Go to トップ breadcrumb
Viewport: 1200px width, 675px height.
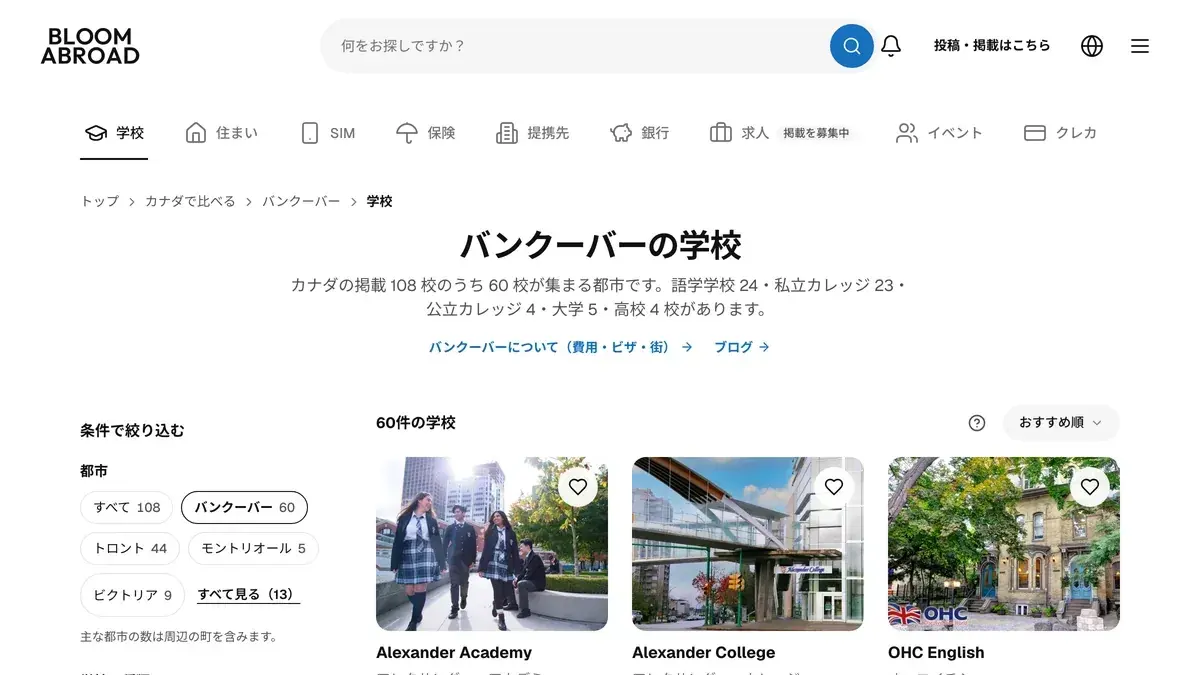click(99, 201)
